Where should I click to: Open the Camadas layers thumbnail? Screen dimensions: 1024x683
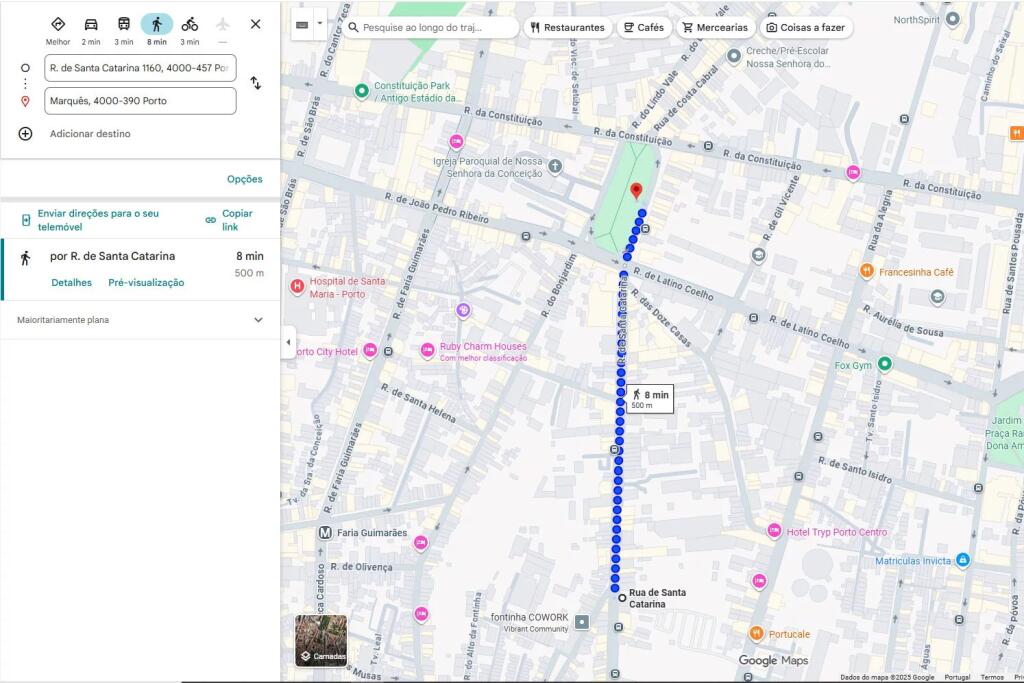321,640
